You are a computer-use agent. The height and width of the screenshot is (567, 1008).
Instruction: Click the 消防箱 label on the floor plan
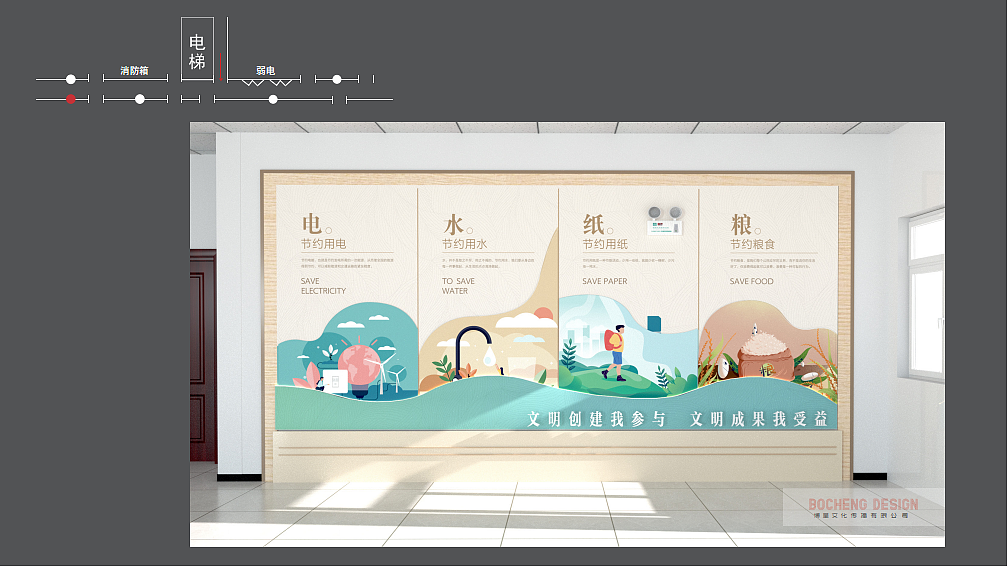pos(134,70)
